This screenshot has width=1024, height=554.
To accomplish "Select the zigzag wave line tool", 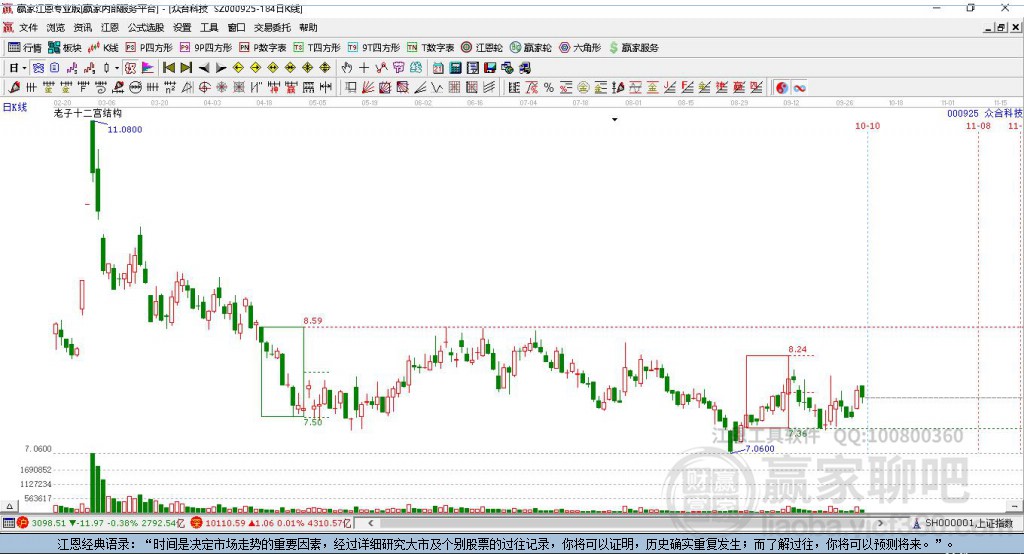I will (437, 88).
